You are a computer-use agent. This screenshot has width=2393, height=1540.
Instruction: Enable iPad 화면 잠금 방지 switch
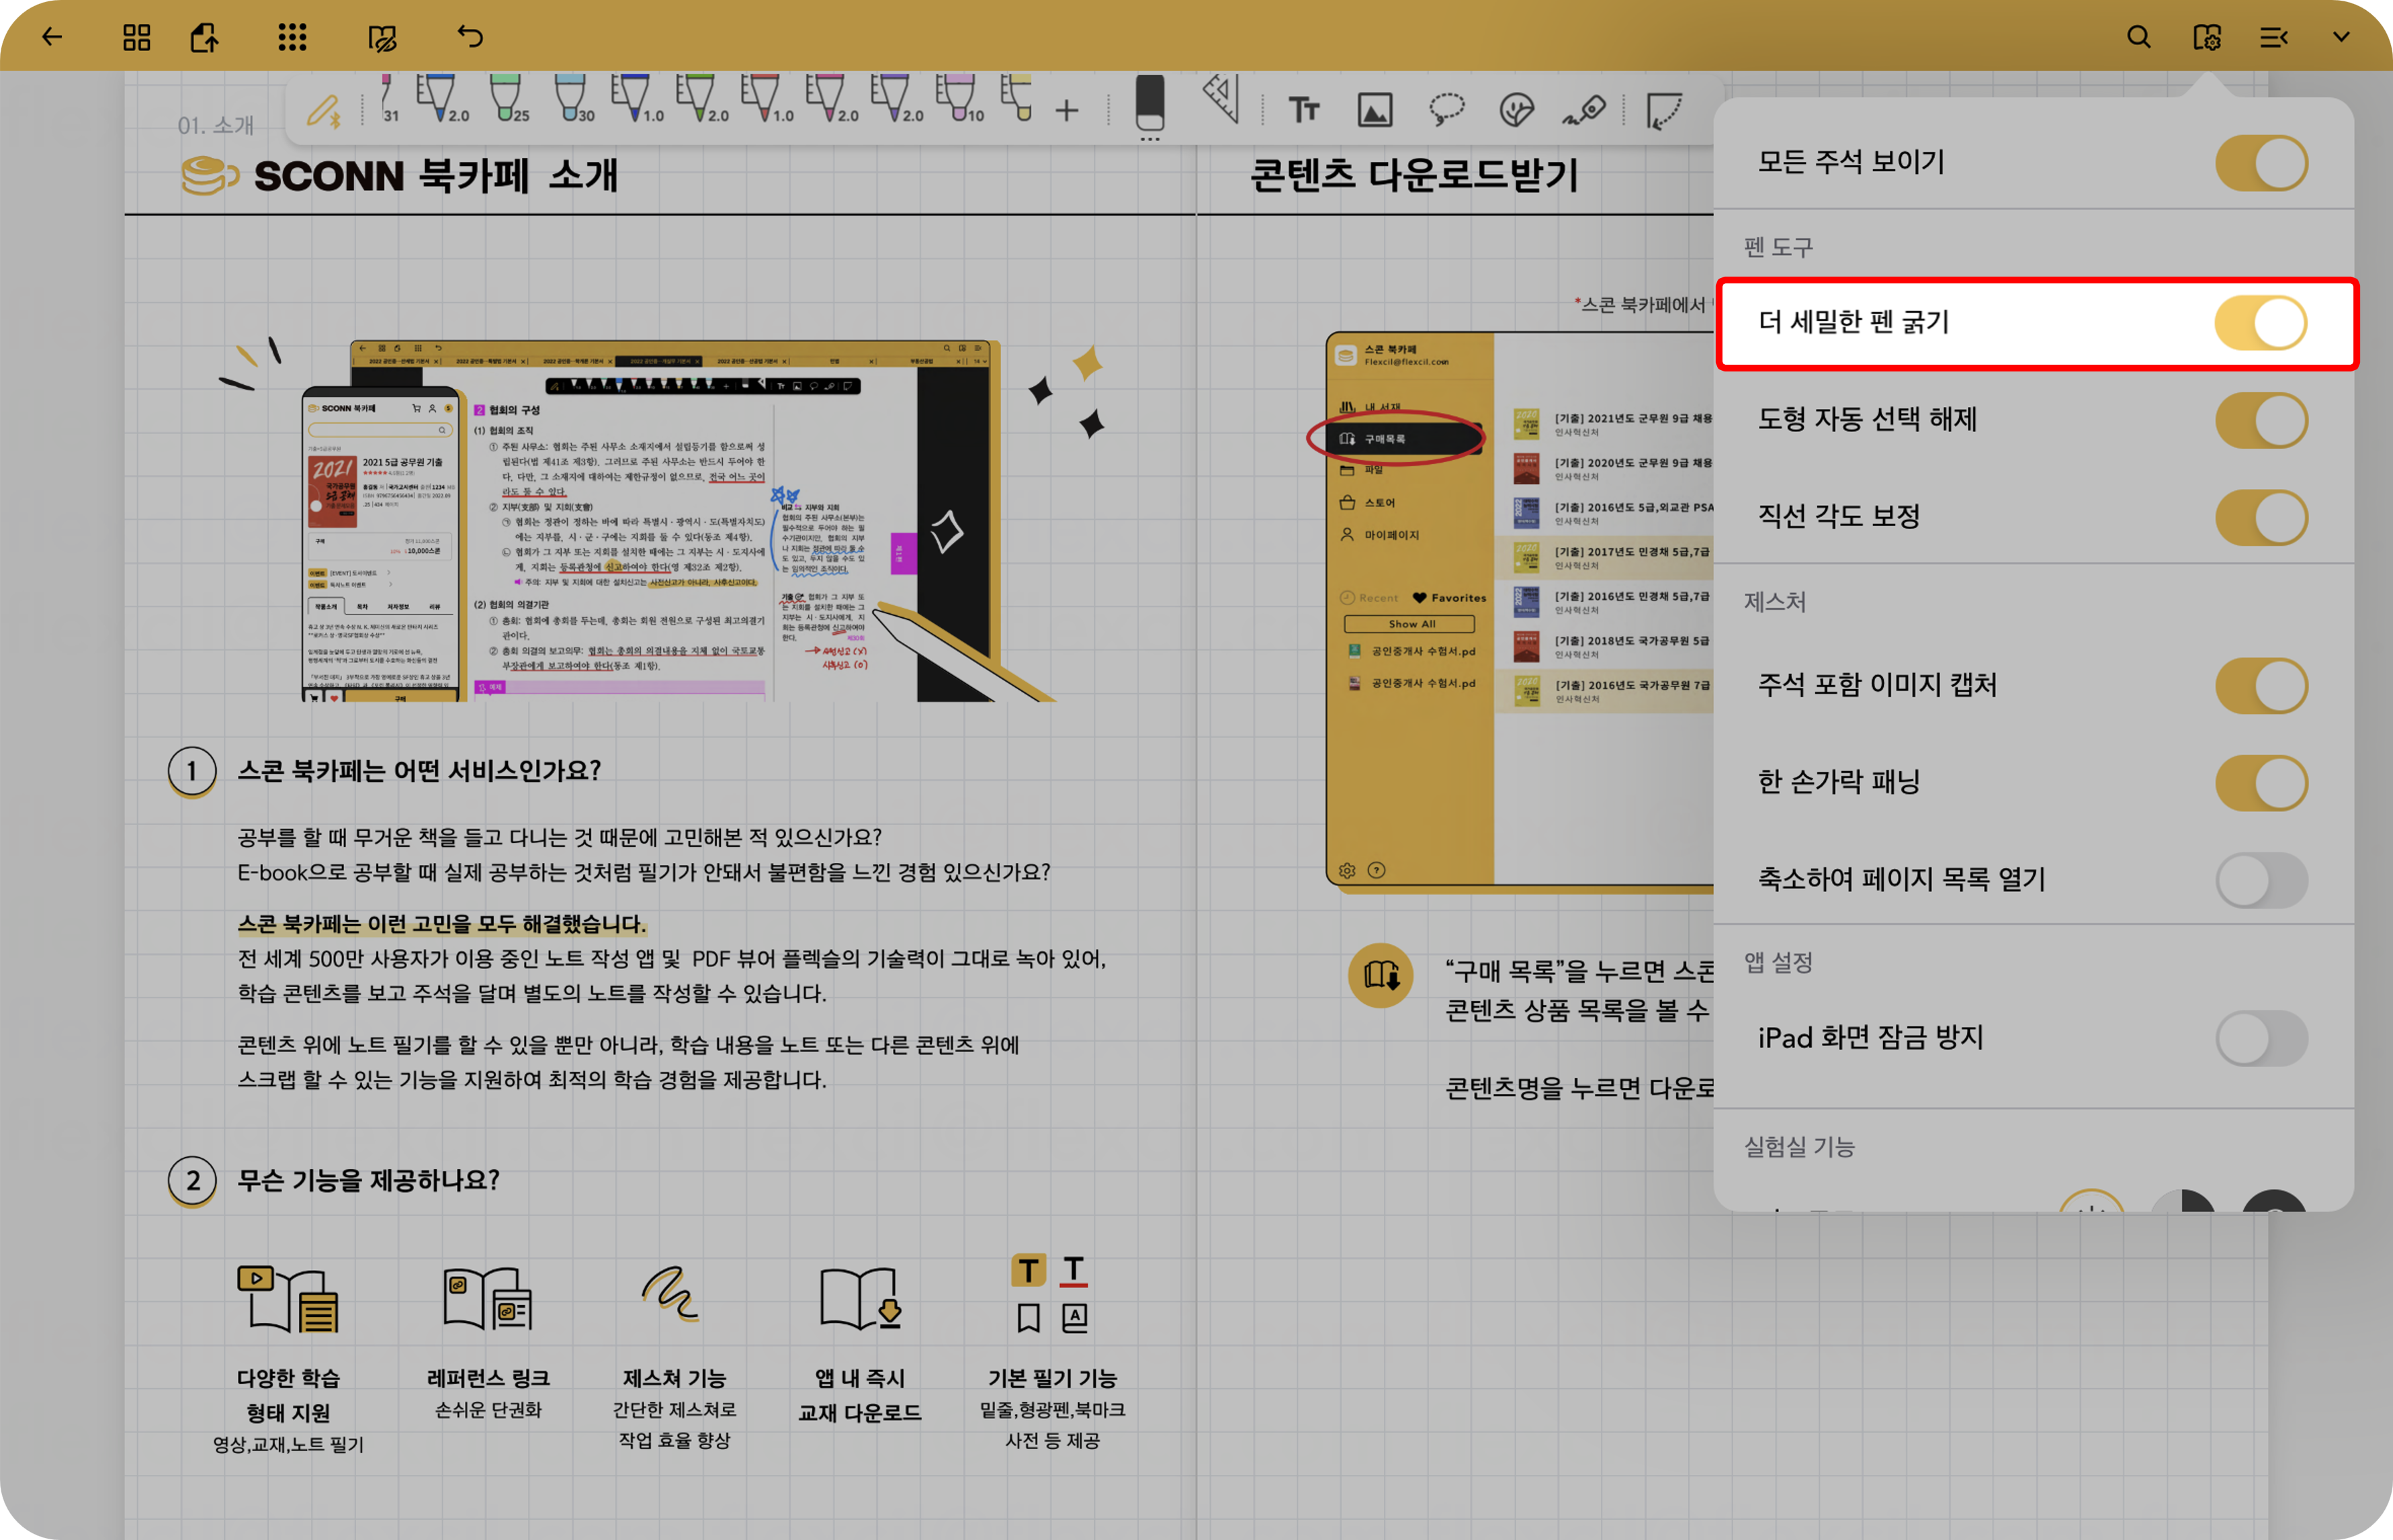2261,1039
